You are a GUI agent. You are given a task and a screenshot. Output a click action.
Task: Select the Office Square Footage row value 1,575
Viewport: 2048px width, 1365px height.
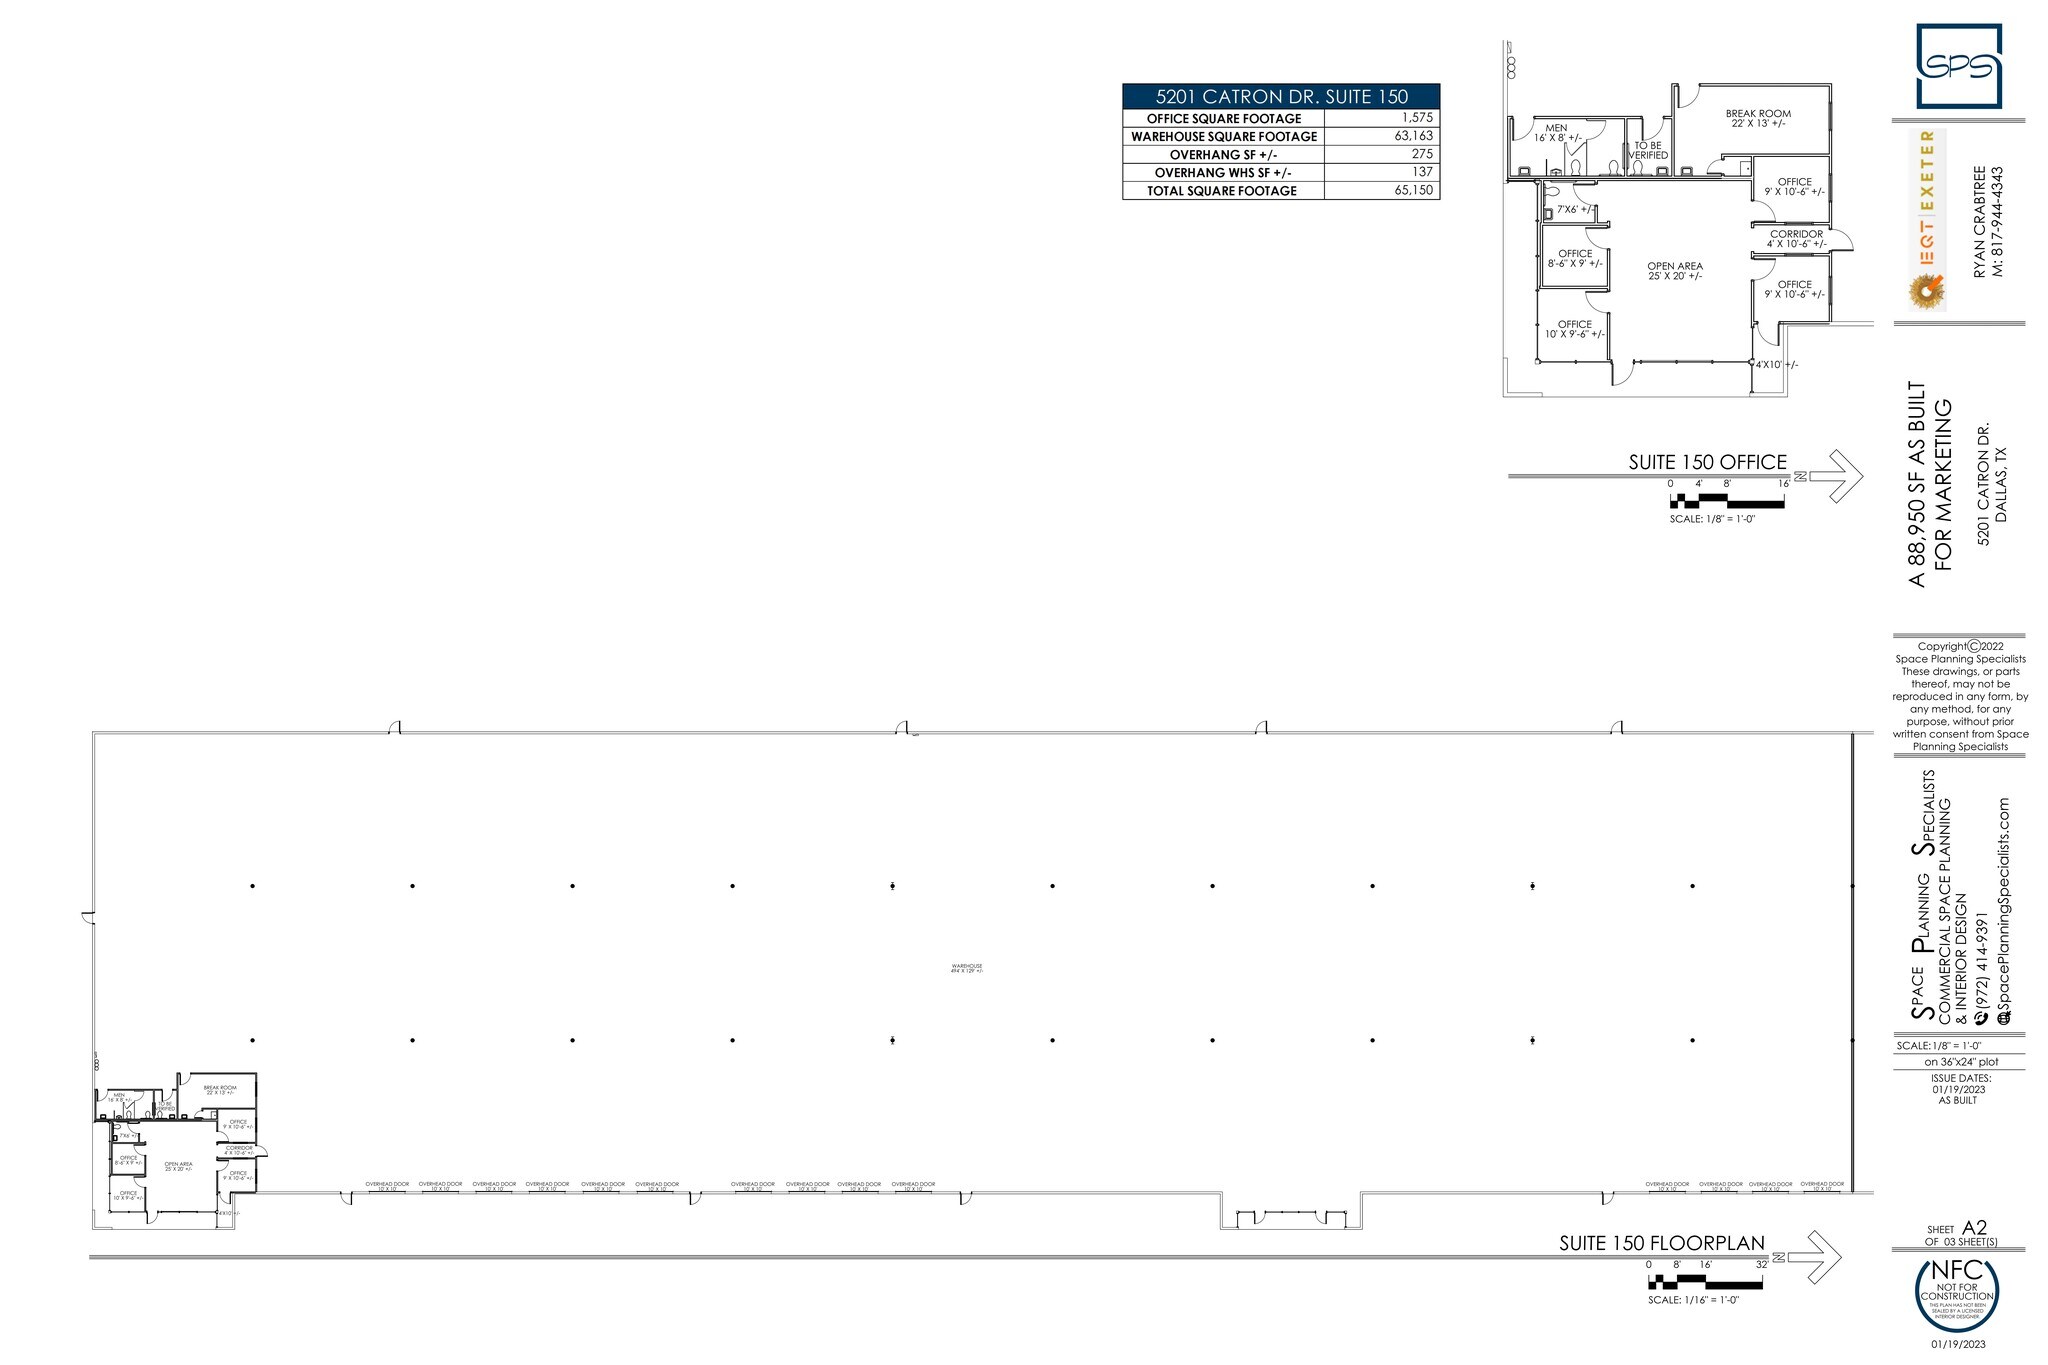click(x=1416, y=118)
